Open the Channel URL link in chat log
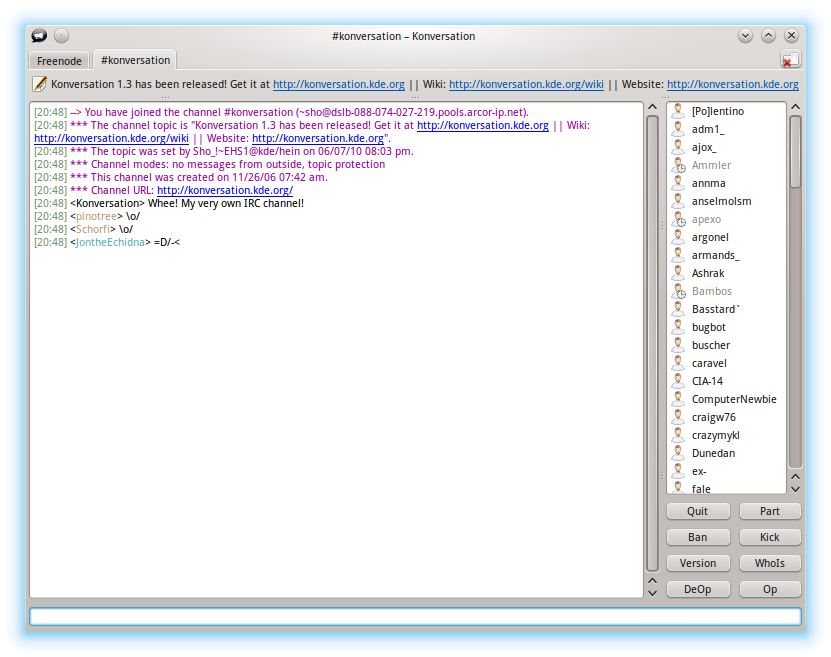The height and width of the screenshot is (657, 831). click(225, 190)
